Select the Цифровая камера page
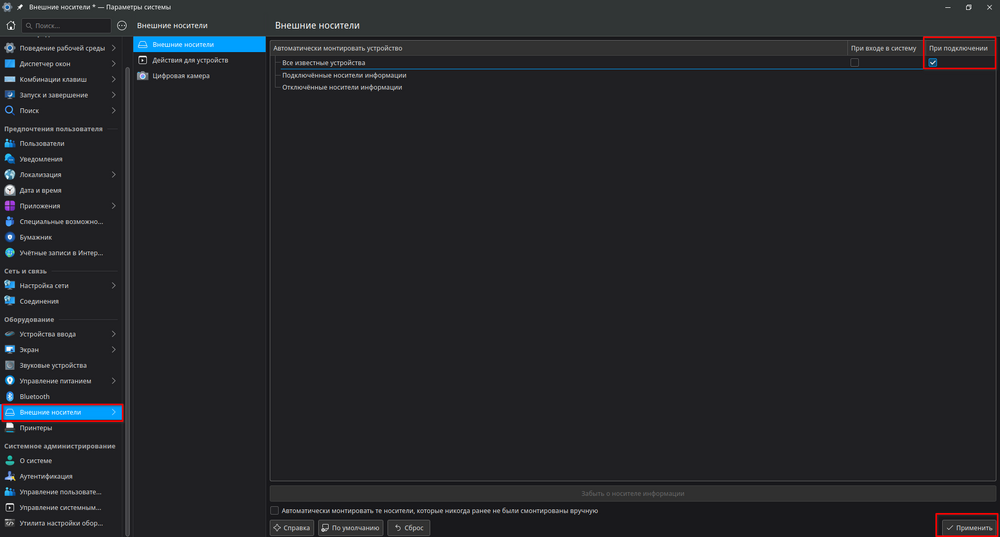 181,75
